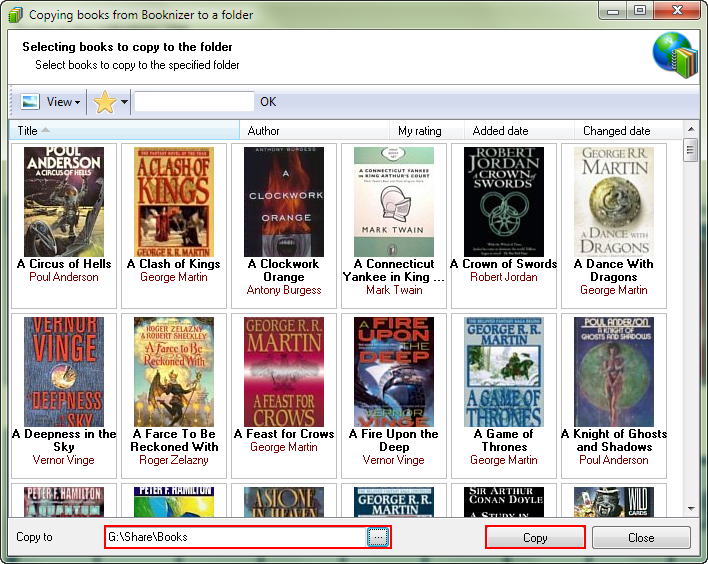Maximize the Copying books window
Screen dimensions: 708x564
point(639,10)
